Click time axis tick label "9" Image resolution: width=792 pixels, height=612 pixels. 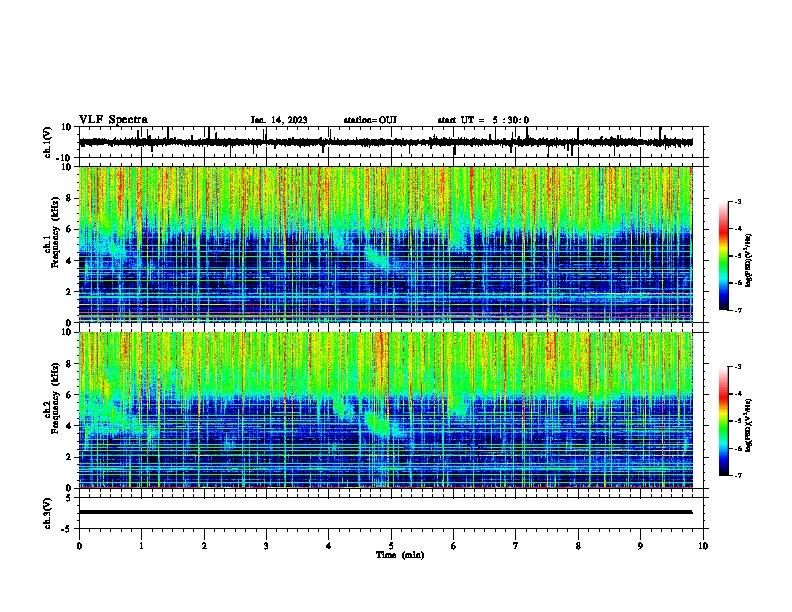tap(640, 546)
